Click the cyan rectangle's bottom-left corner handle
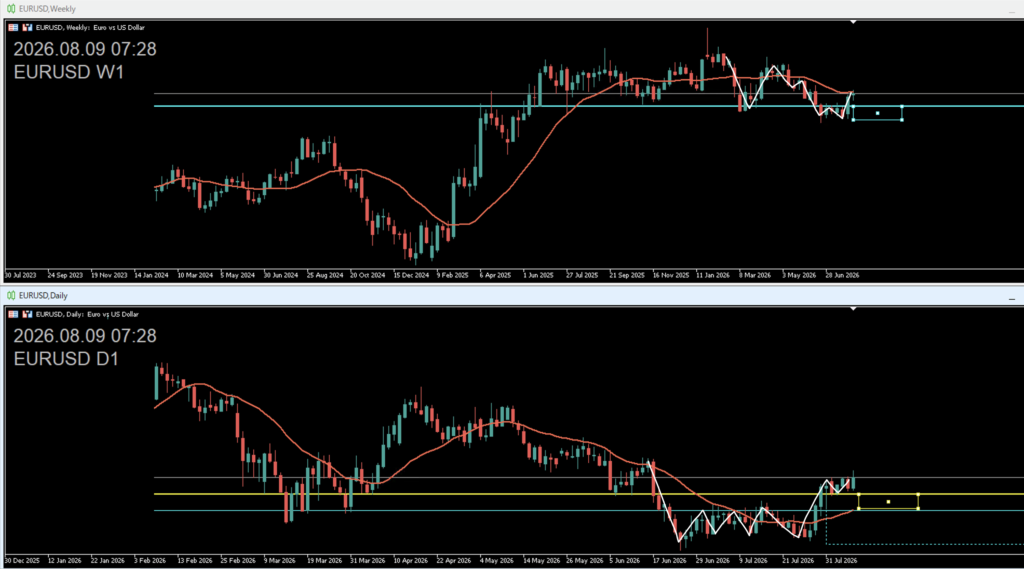Image resolution: width=1024 pixels, height=569 pixels. click(x=854, y=120)
